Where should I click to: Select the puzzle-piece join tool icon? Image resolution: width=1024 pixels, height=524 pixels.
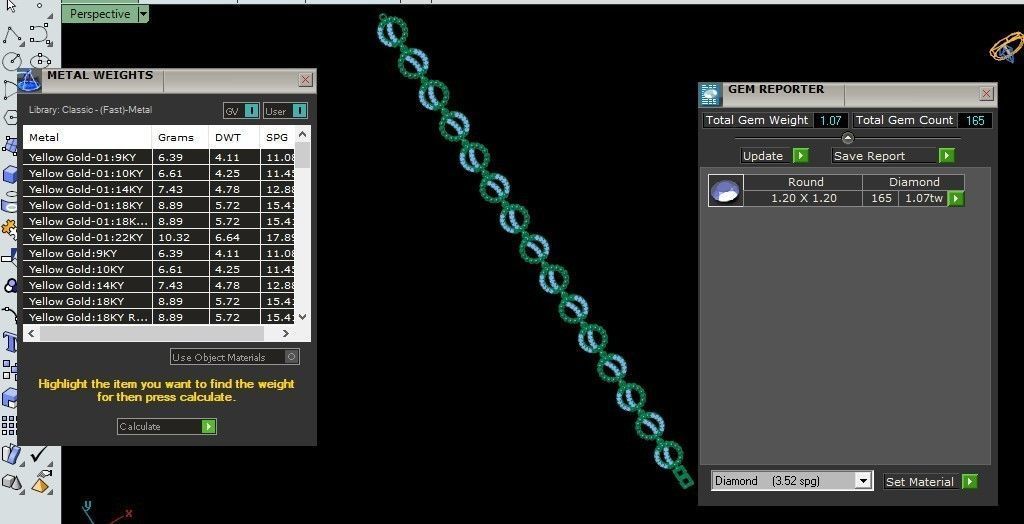(x=8, y=229)
